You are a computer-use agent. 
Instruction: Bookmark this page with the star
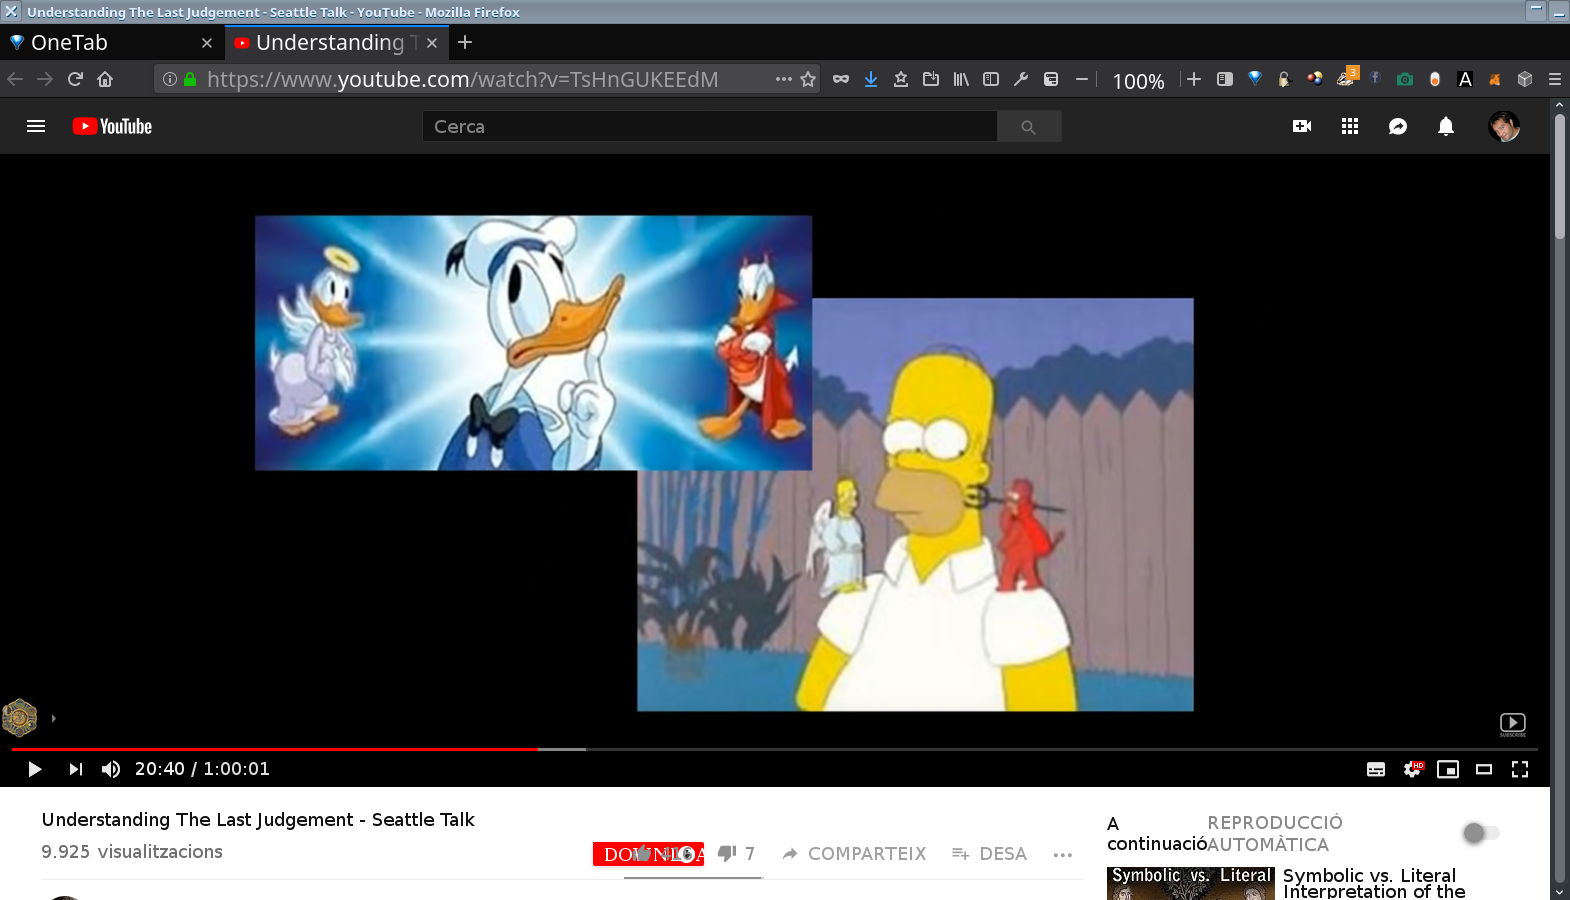(808, 79)
